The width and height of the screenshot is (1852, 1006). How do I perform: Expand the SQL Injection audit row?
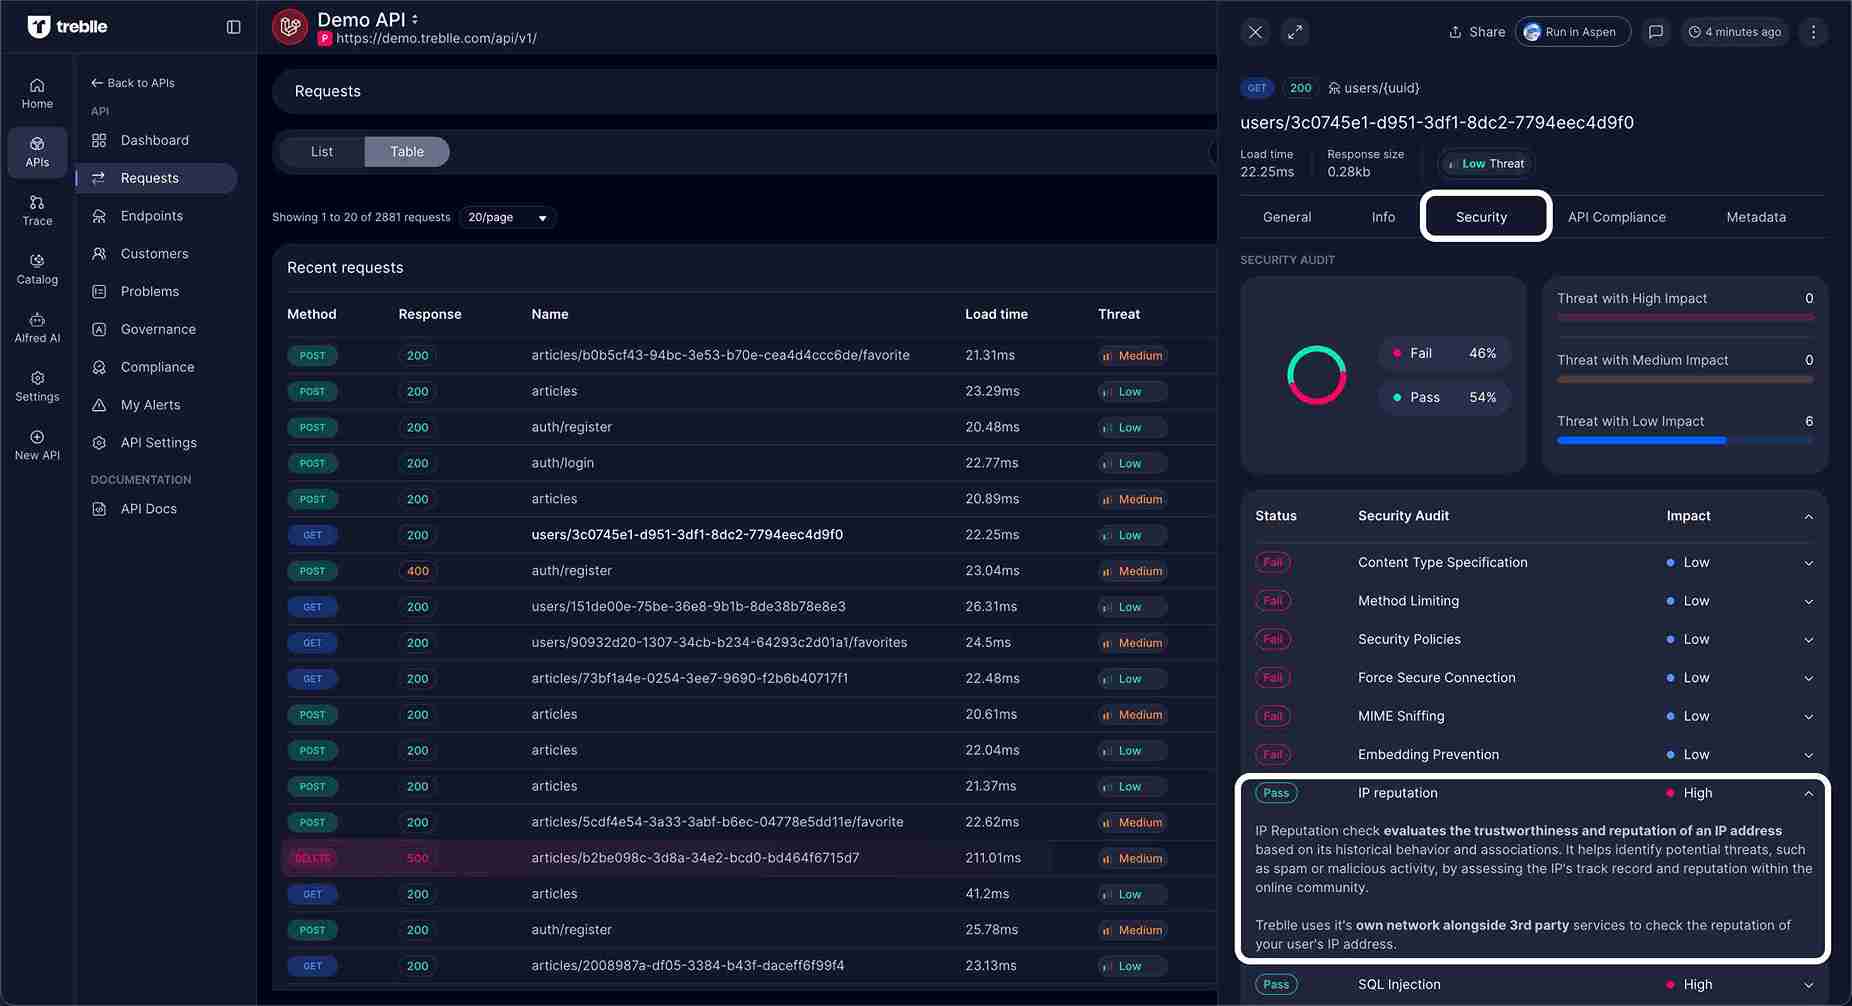[1808, 985]
